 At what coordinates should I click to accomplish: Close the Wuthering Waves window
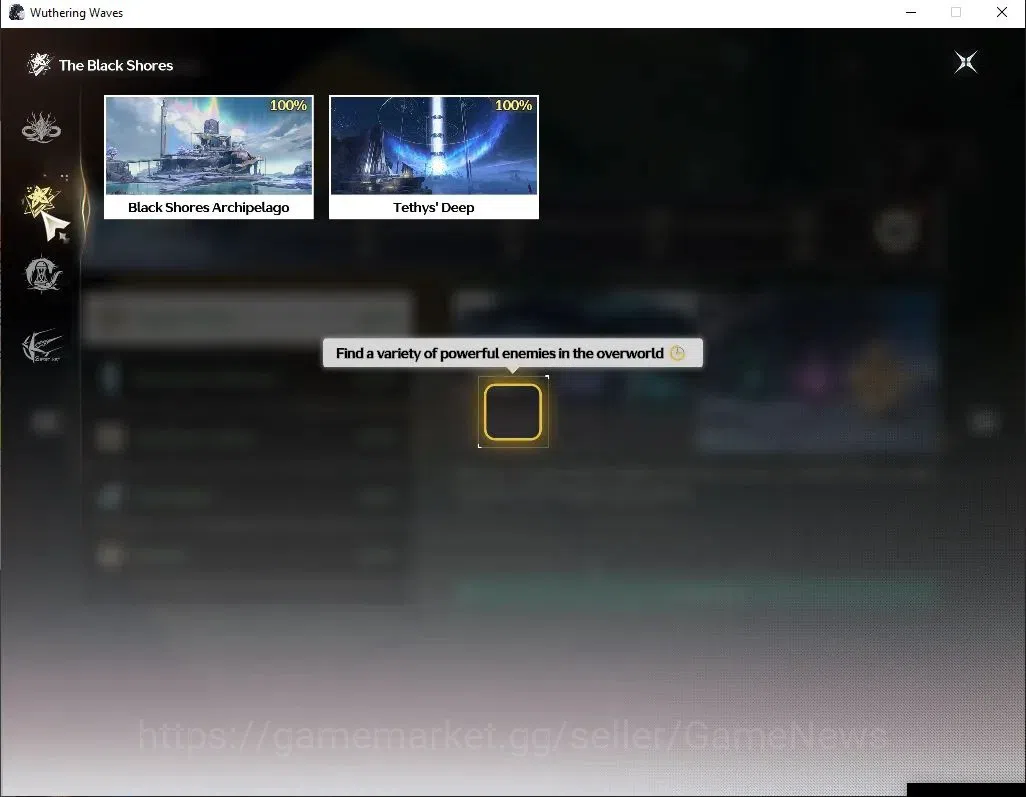coord(1002,12)
